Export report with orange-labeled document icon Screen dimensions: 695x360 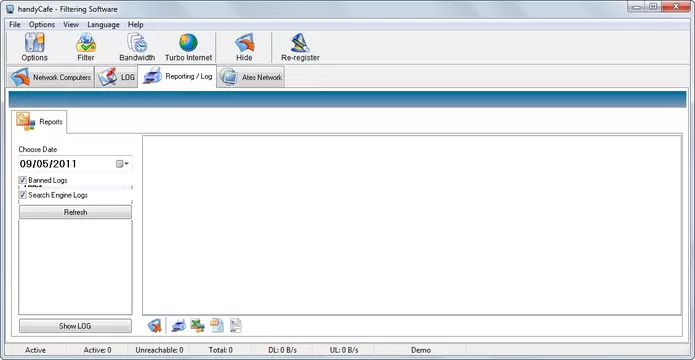point(217,326)
